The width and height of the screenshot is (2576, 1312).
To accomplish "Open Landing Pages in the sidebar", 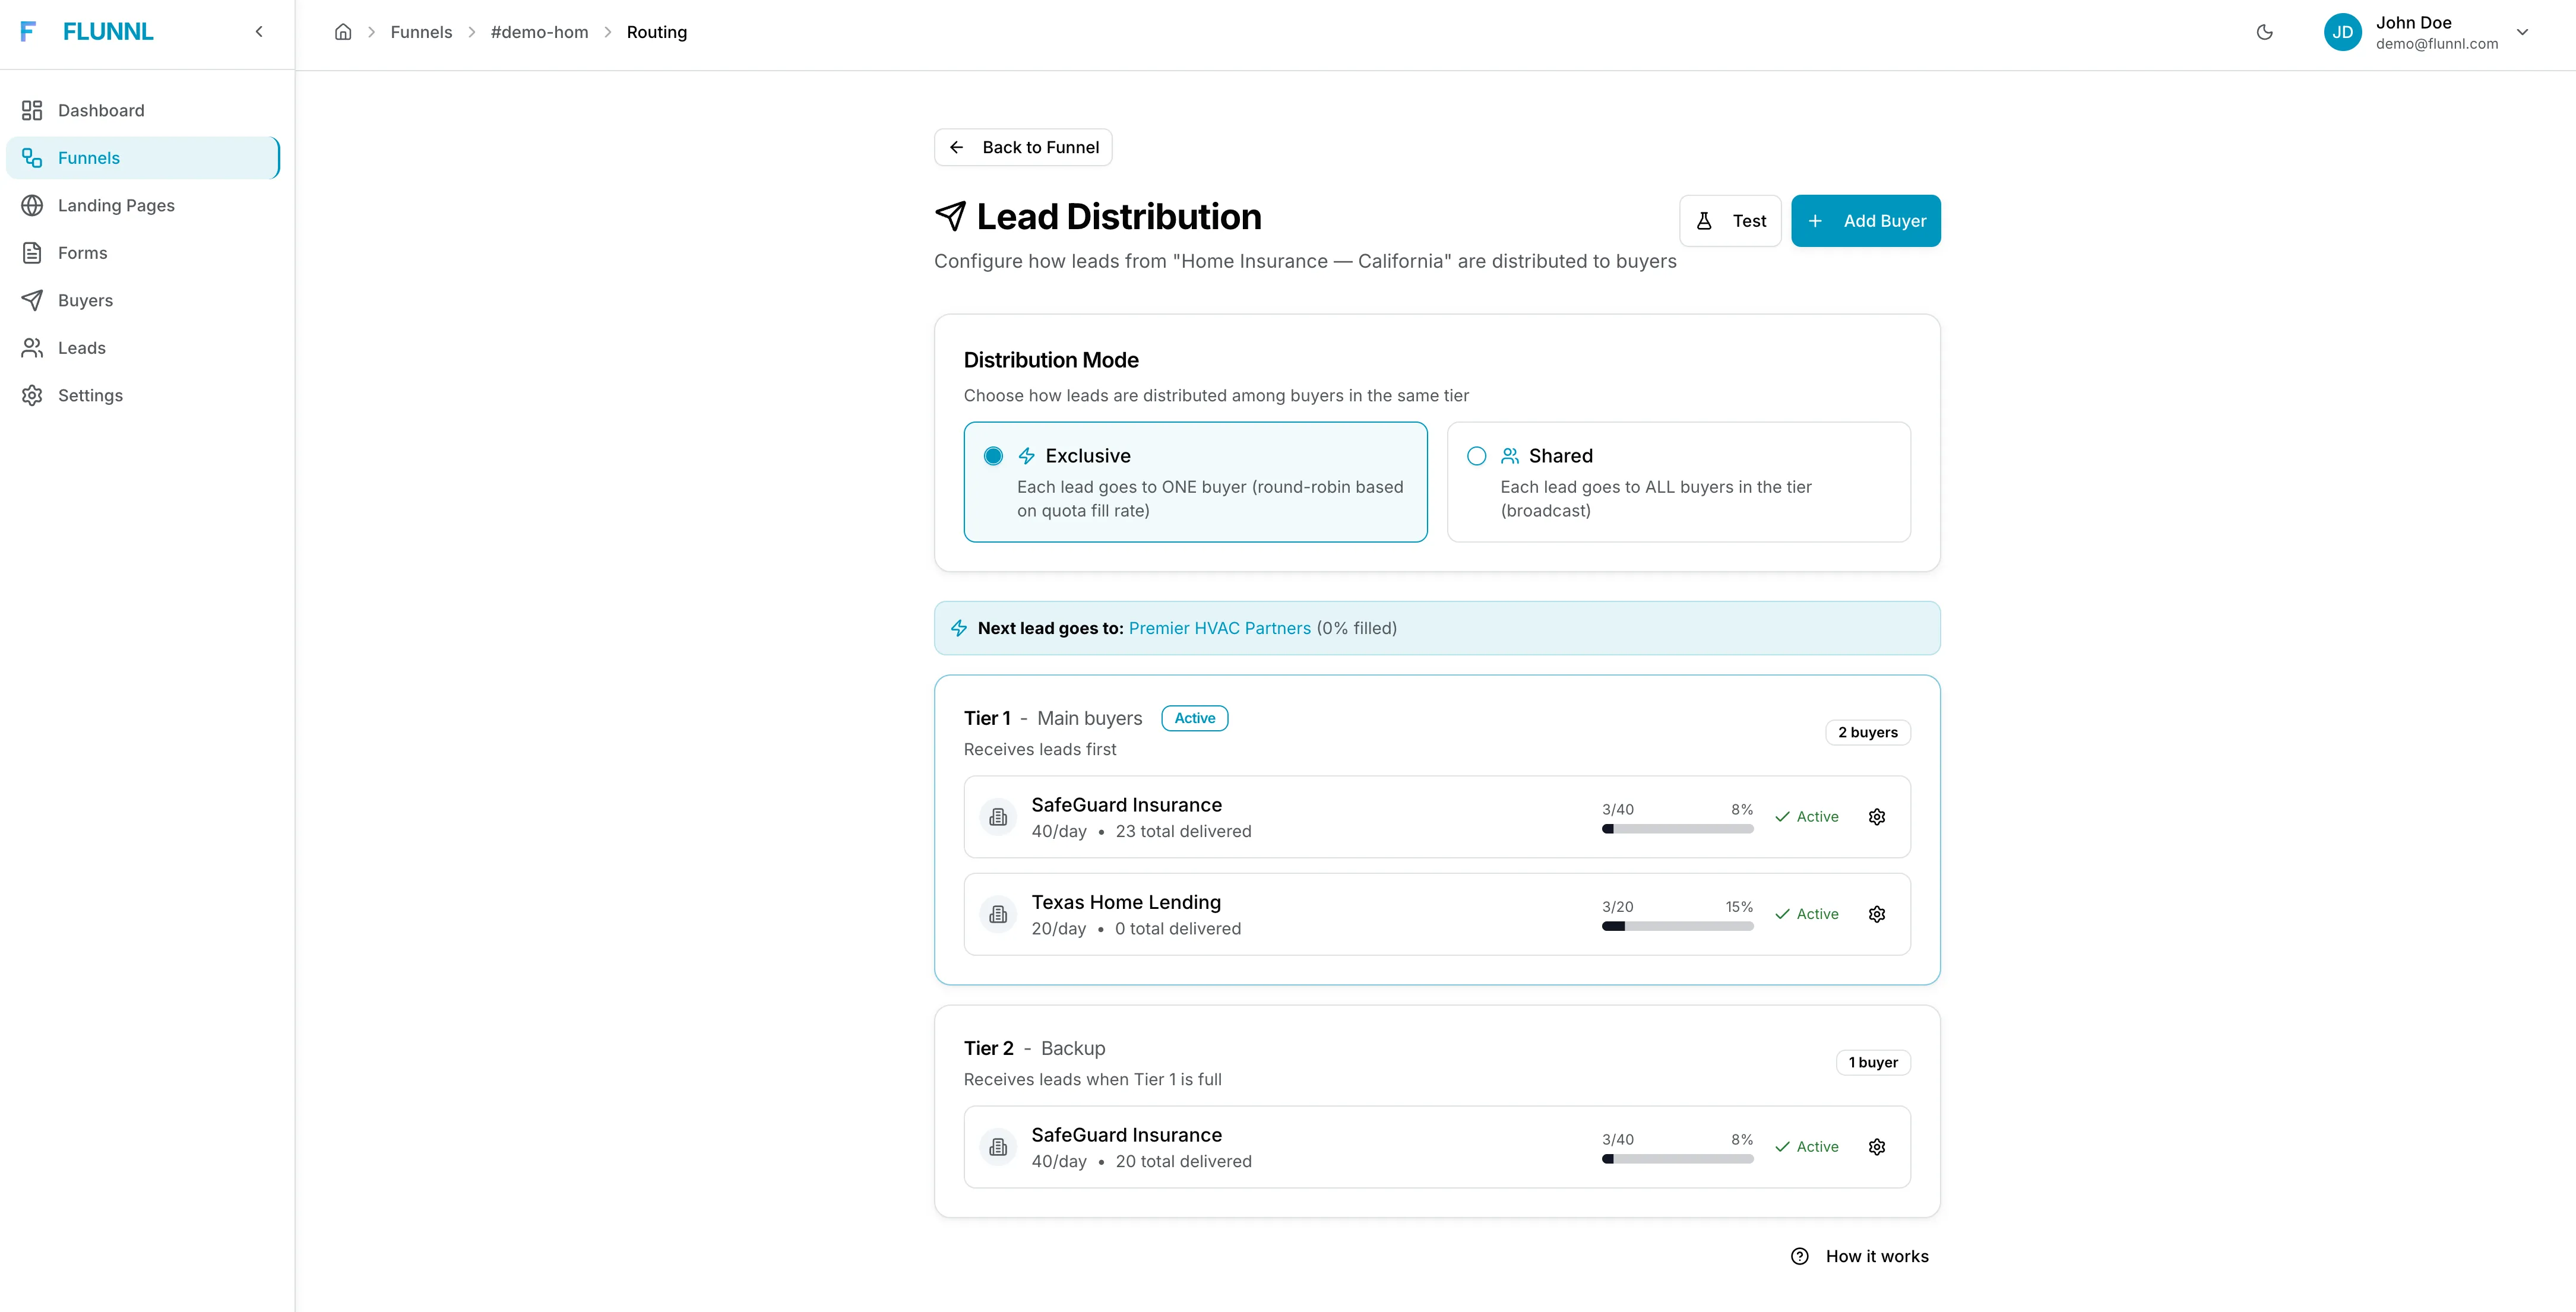I will (116, 205).
